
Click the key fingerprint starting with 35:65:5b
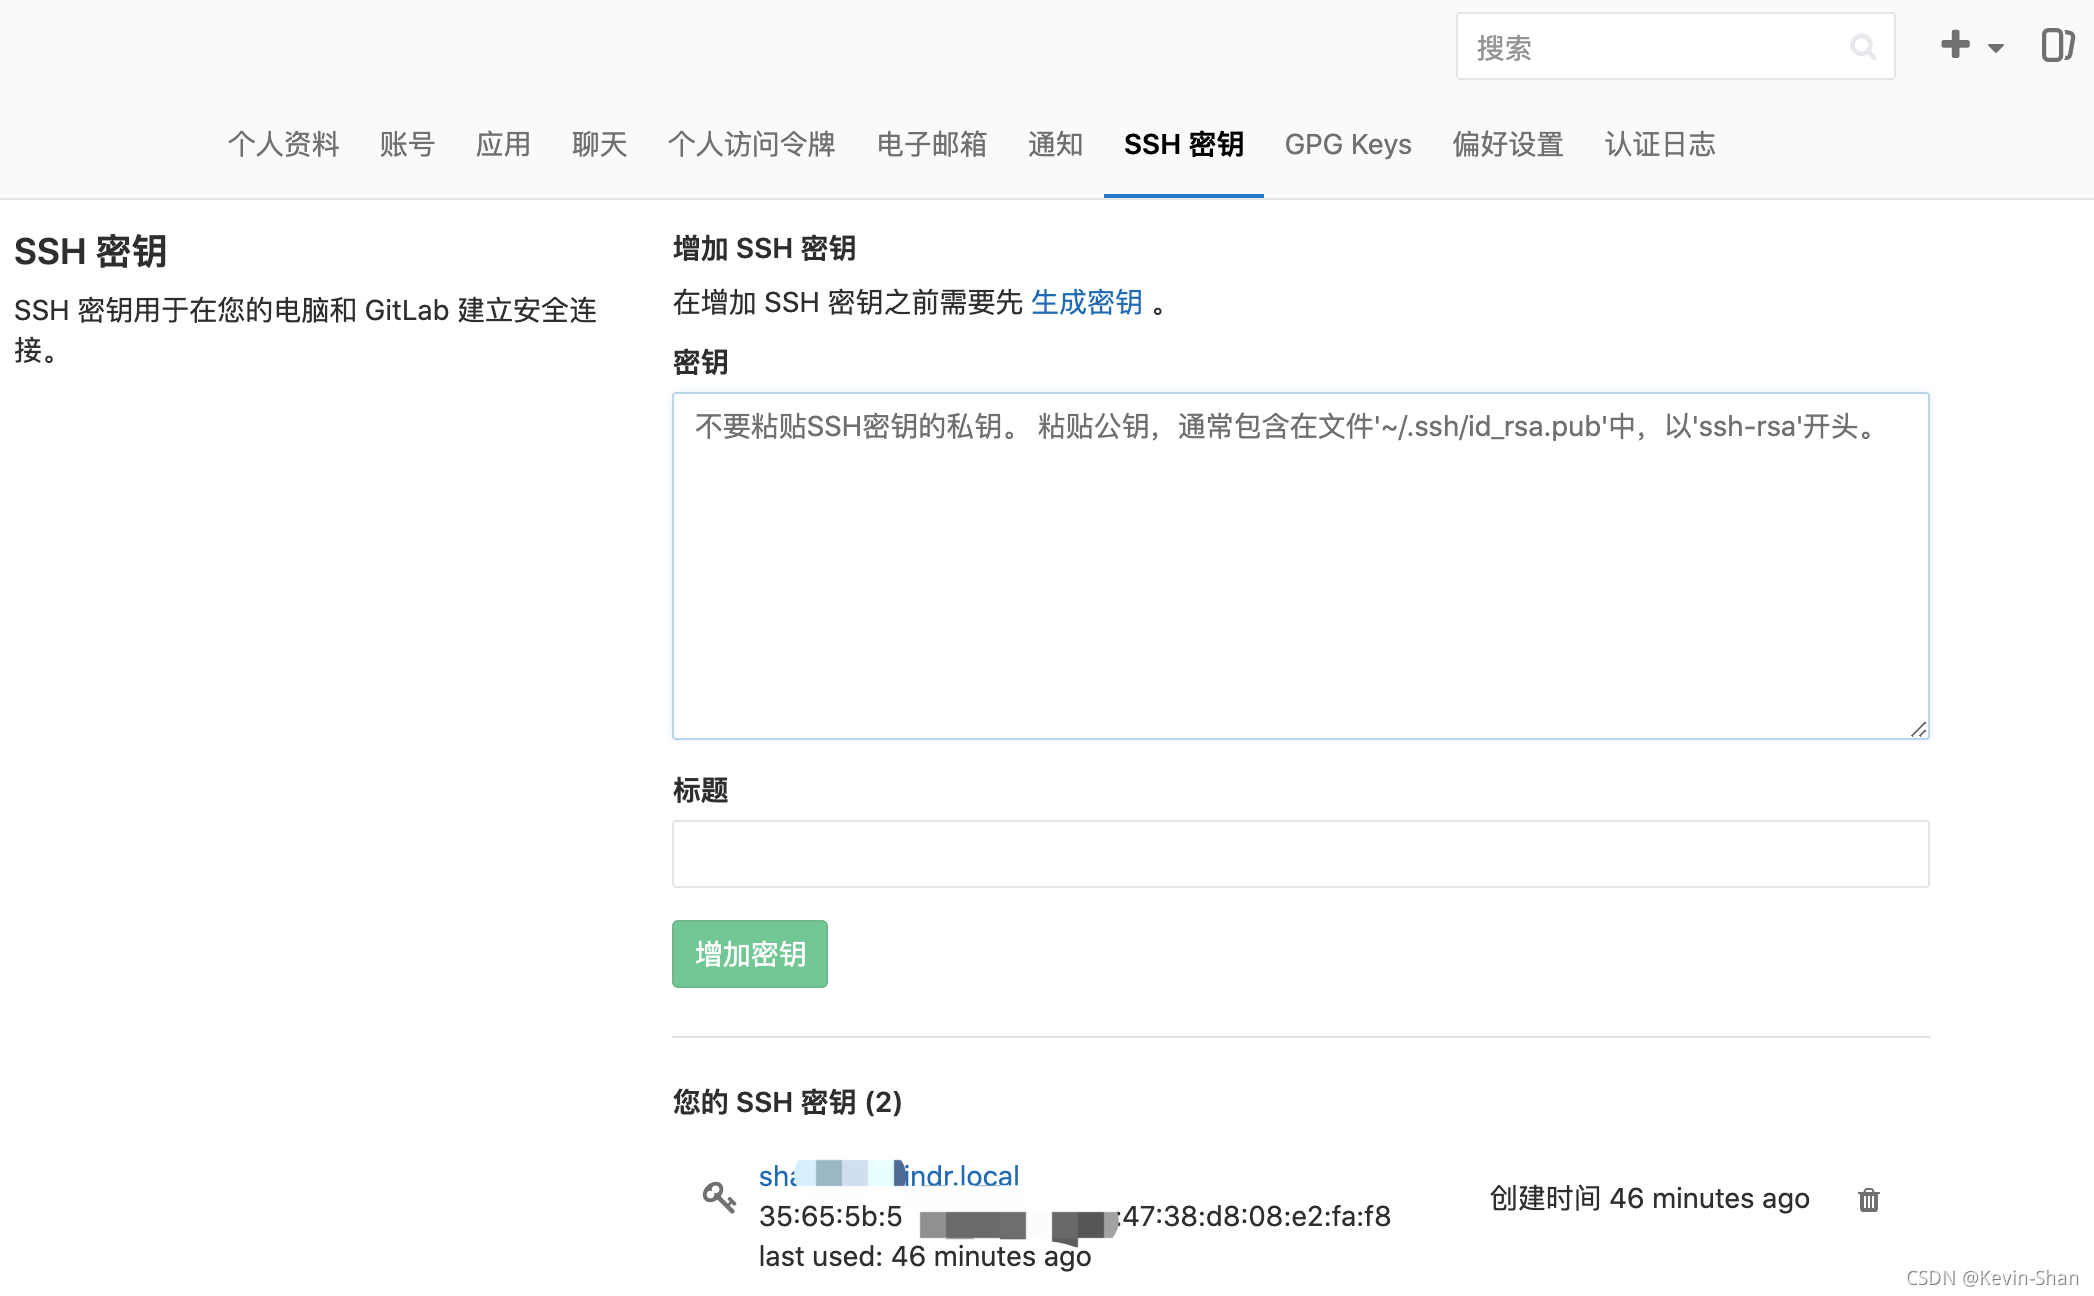(1074, 1216)
